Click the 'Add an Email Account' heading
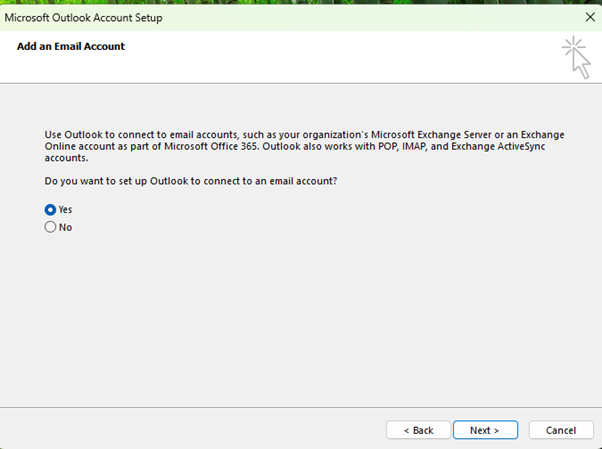The height and width of the screenshot is (449, 602). [71, 46]
